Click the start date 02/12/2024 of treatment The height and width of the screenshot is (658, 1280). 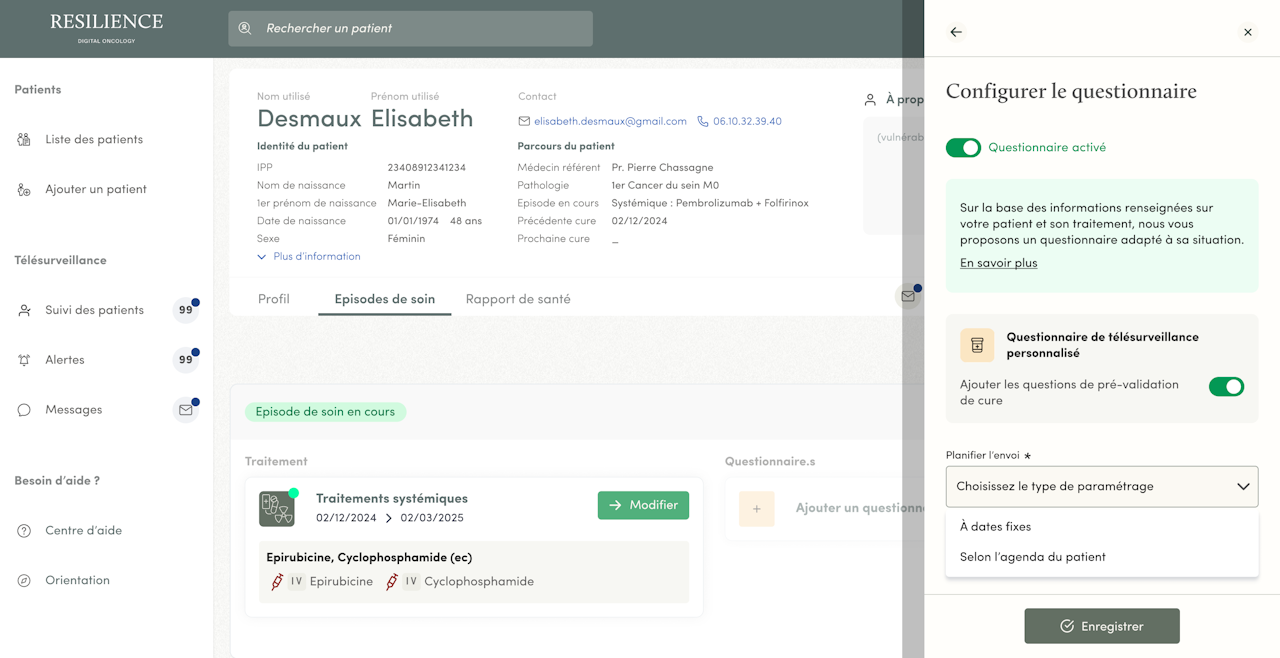[x=346, y=518]
